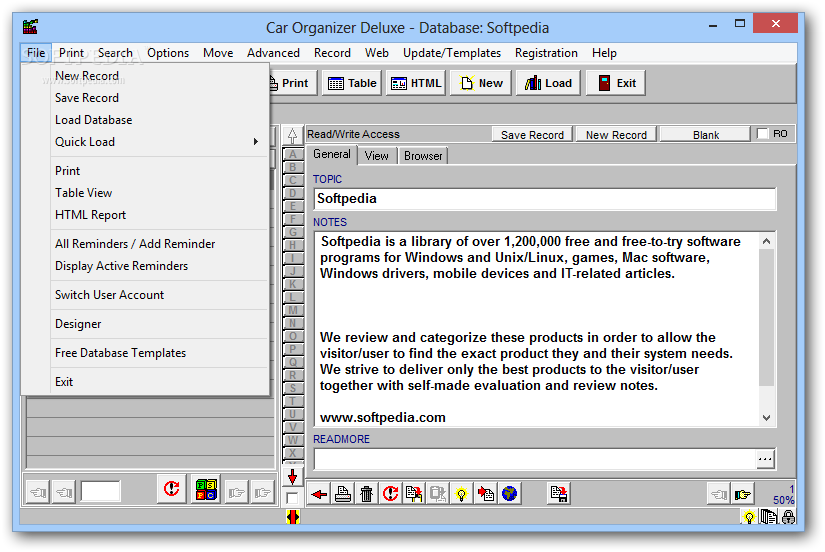The width and height of the screenshot is (825, 552).
Task: Click the Notes scrollbar down arrow
Action: click(767, 418)
